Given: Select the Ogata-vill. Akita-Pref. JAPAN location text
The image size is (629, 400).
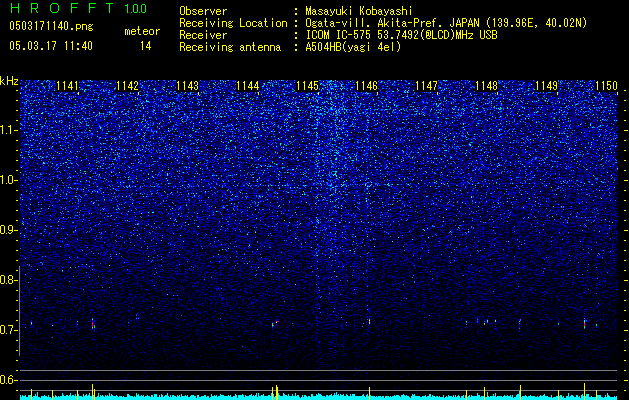Looking at the screenshot, I should pos(446,23).
